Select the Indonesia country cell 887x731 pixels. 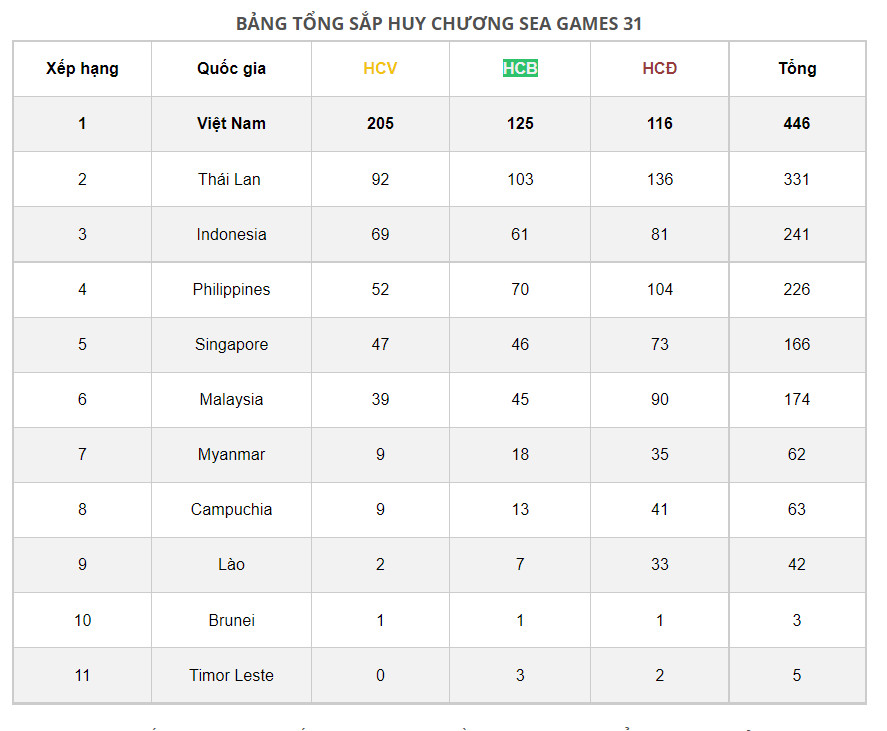231,234
